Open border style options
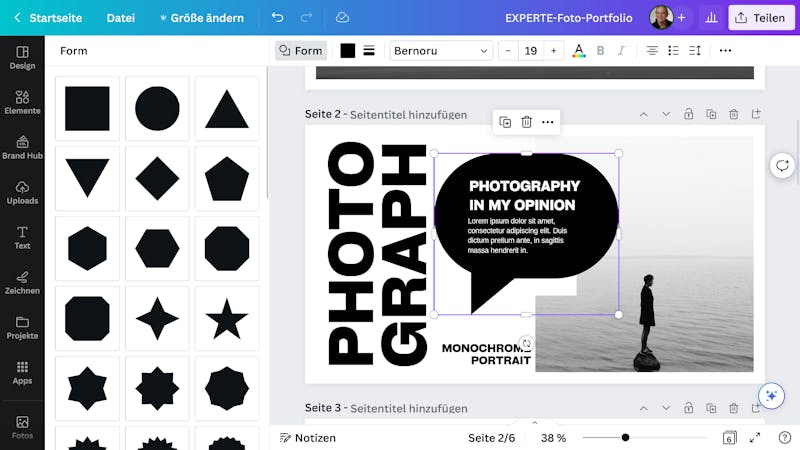 coord(369,51)
